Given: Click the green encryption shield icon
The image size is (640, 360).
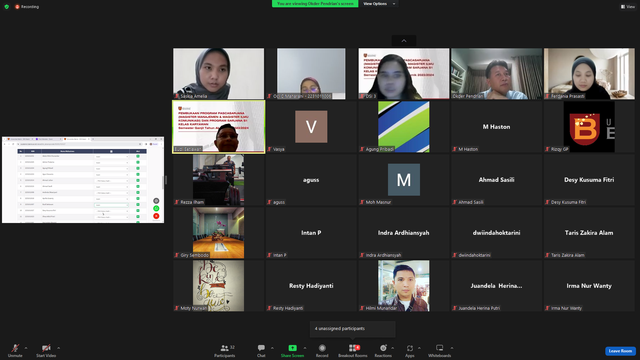Looking at the screenshot, I should click(7, 7).
